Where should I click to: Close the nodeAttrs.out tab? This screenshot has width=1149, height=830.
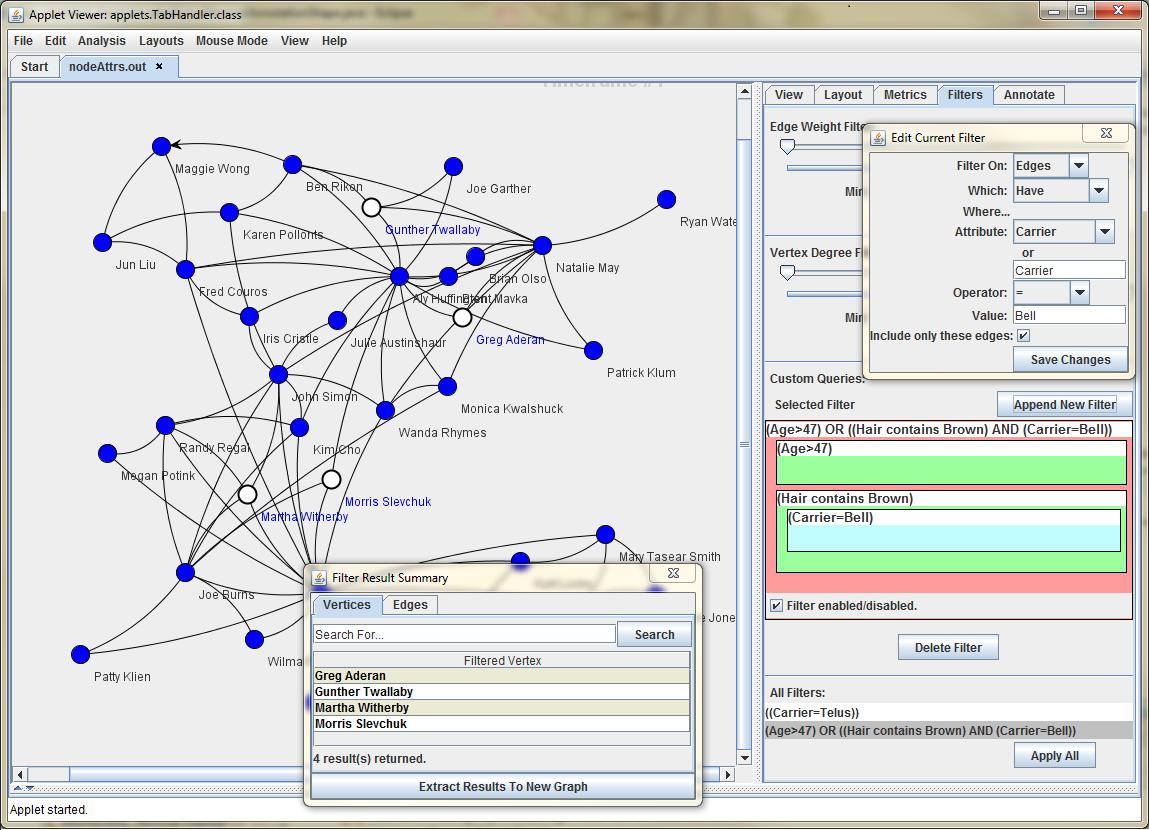pos(159,66)
